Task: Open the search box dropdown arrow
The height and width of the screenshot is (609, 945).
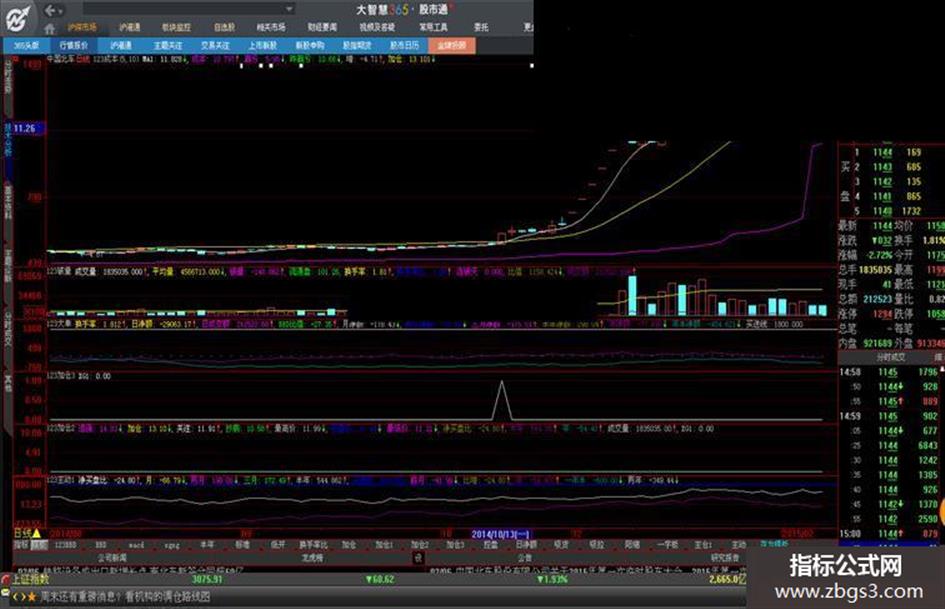Action: (x=289, y=9)
